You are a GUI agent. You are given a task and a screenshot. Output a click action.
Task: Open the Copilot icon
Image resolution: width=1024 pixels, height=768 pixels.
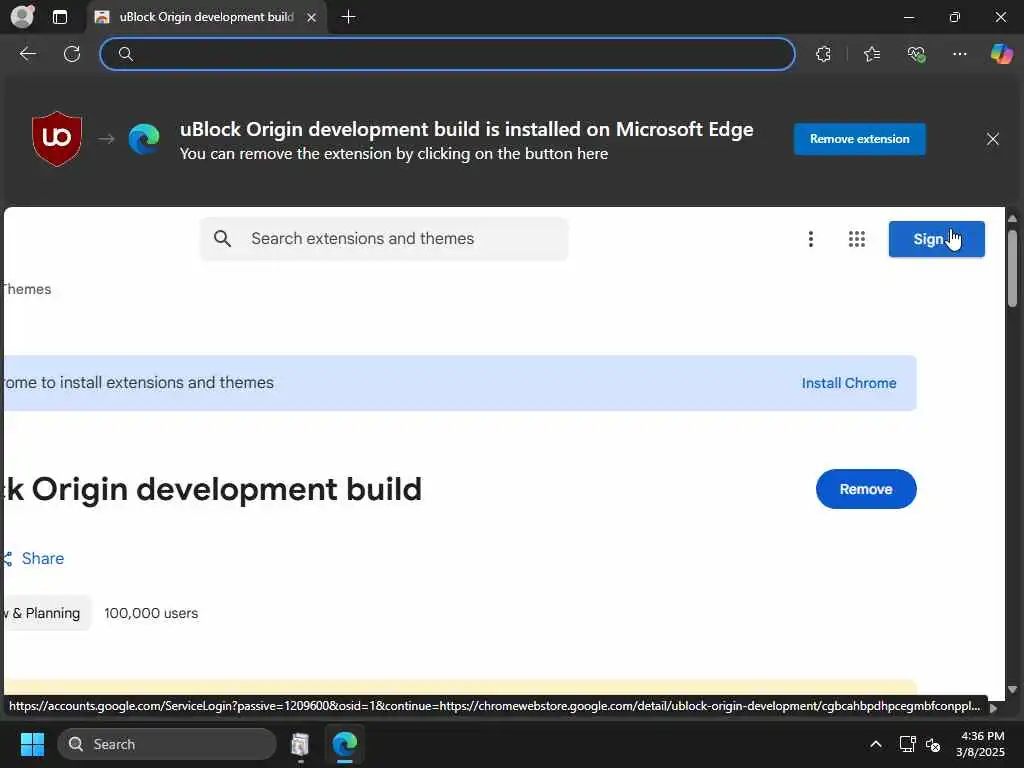pyautogui.click(x=1001, y=54)
